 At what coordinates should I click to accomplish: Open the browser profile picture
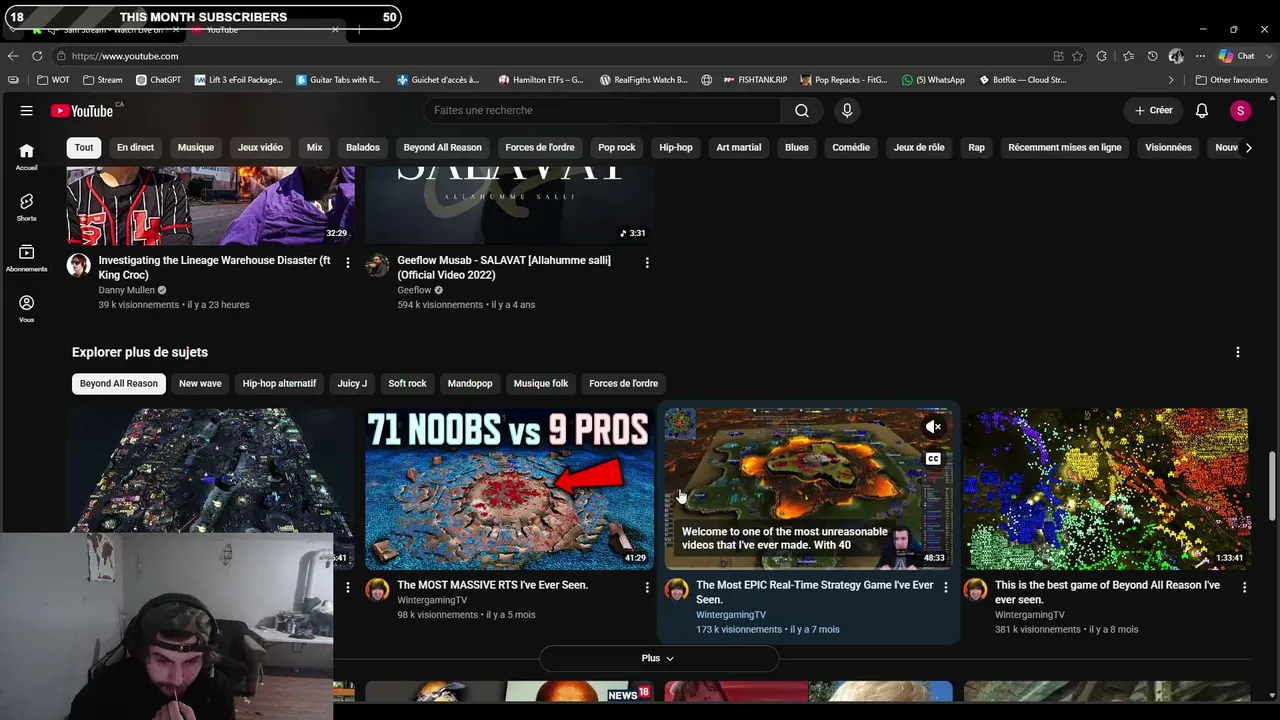[1176, 56]
